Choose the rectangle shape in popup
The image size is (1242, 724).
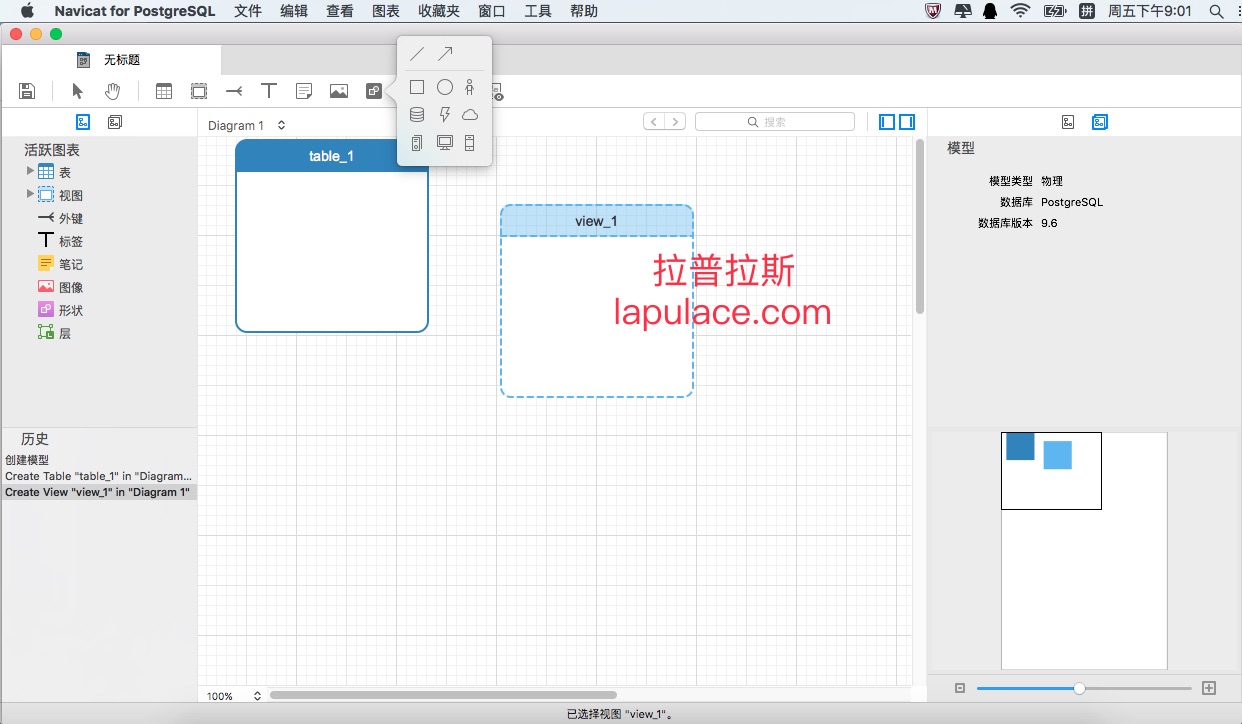point(417,88)
